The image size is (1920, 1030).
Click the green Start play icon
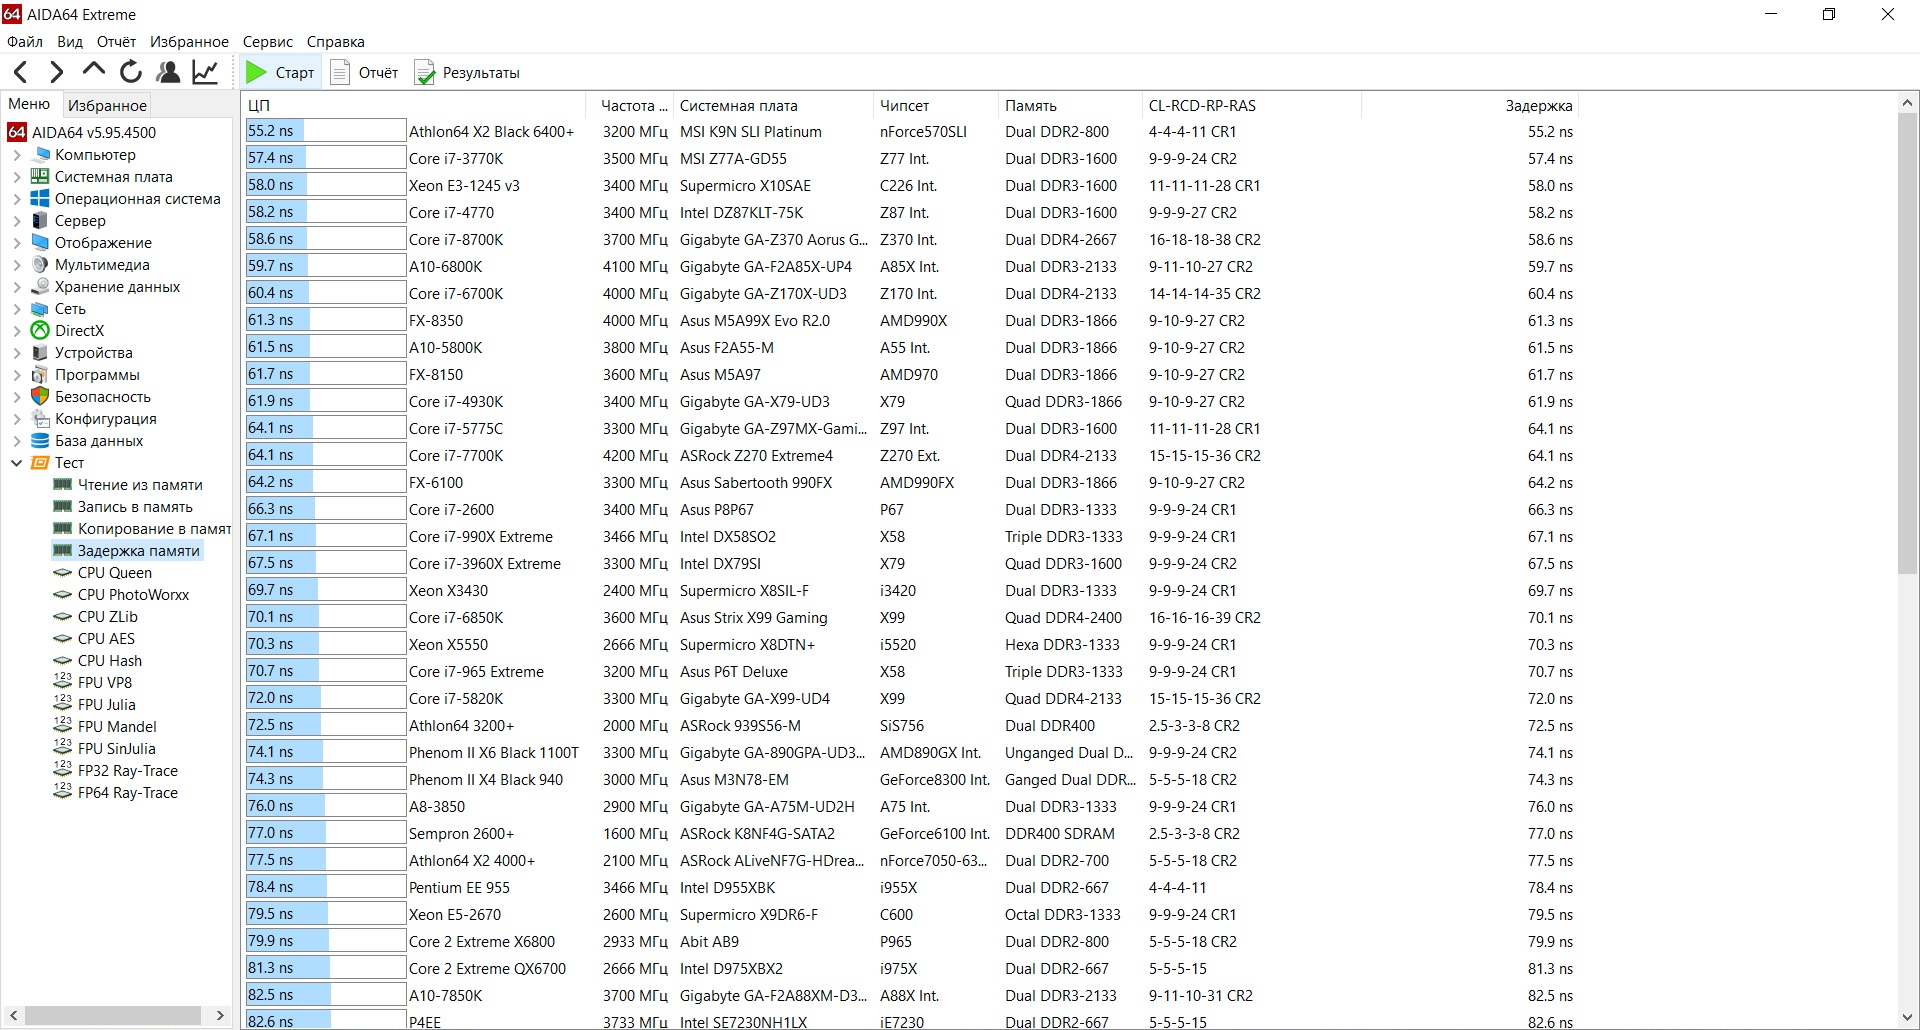click(x=256, y=72)
